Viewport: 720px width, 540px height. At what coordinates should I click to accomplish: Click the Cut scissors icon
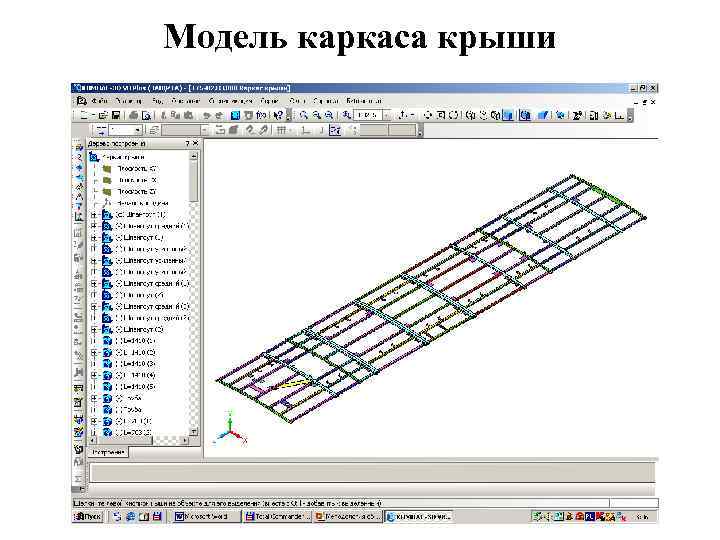[x=163, y=115]
